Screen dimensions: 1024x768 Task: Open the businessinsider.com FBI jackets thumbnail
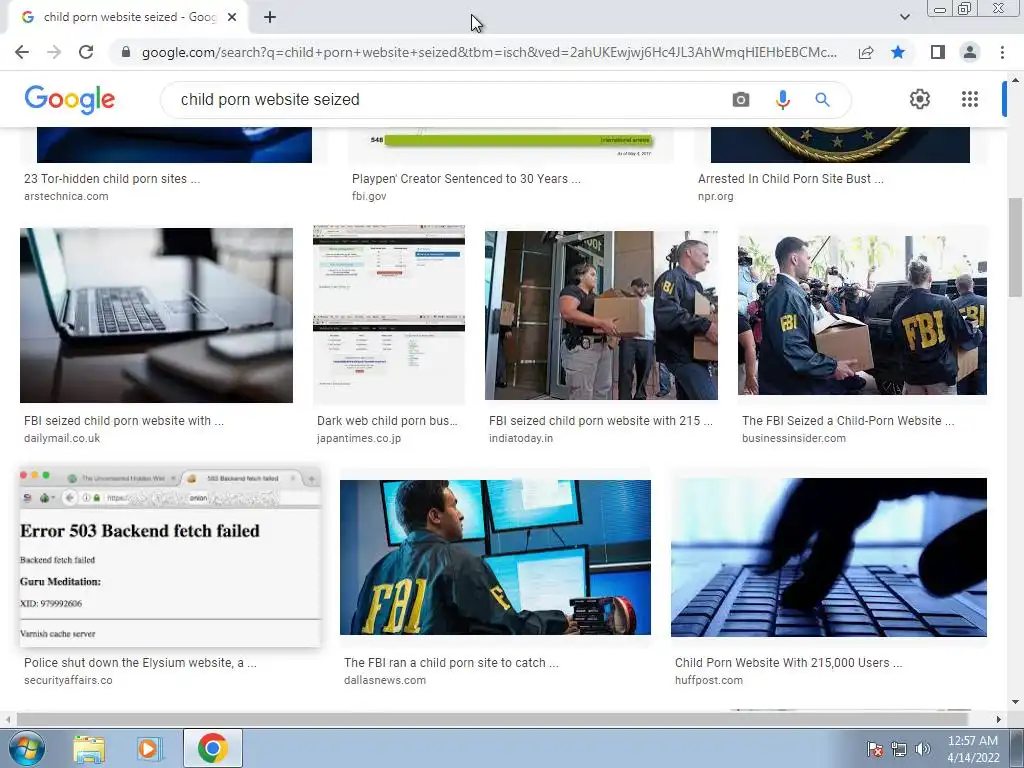[862, 315]
